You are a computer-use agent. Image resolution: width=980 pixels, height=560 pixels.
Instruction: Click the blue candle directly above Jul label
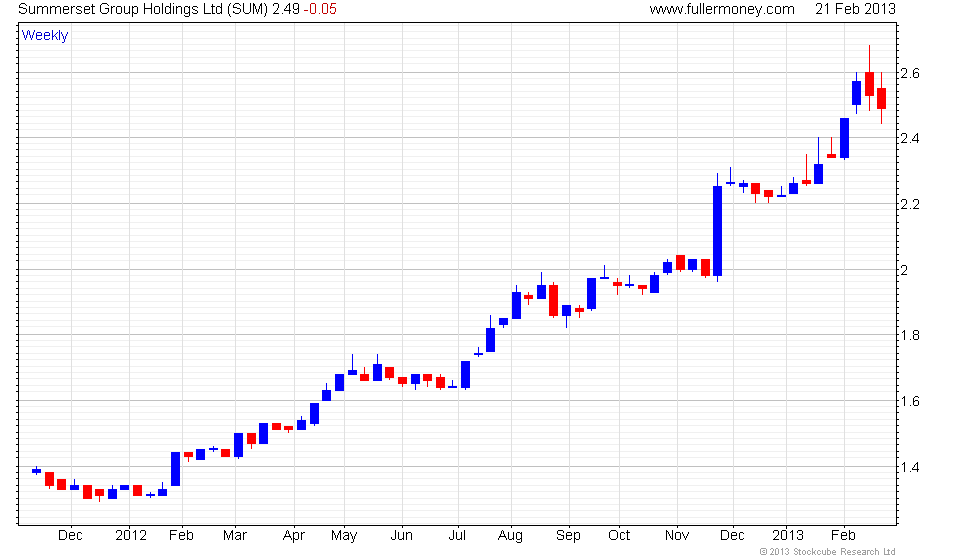point(465,374)
